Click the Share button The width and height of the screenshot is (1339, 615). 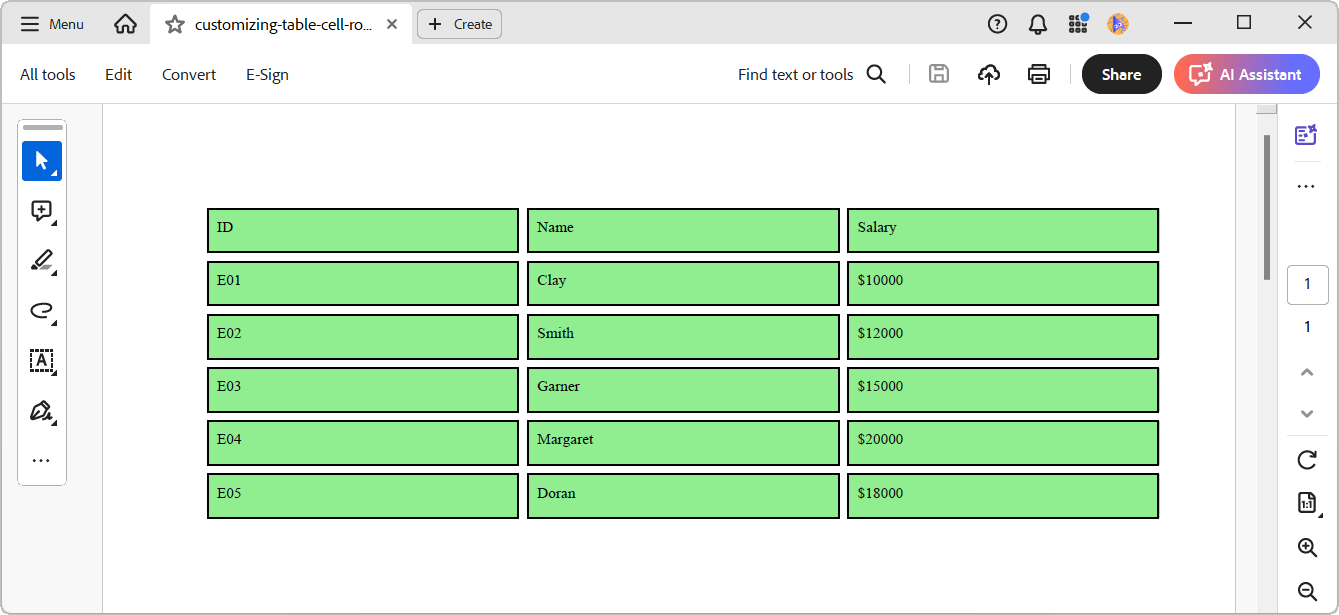click(1121, 74)
